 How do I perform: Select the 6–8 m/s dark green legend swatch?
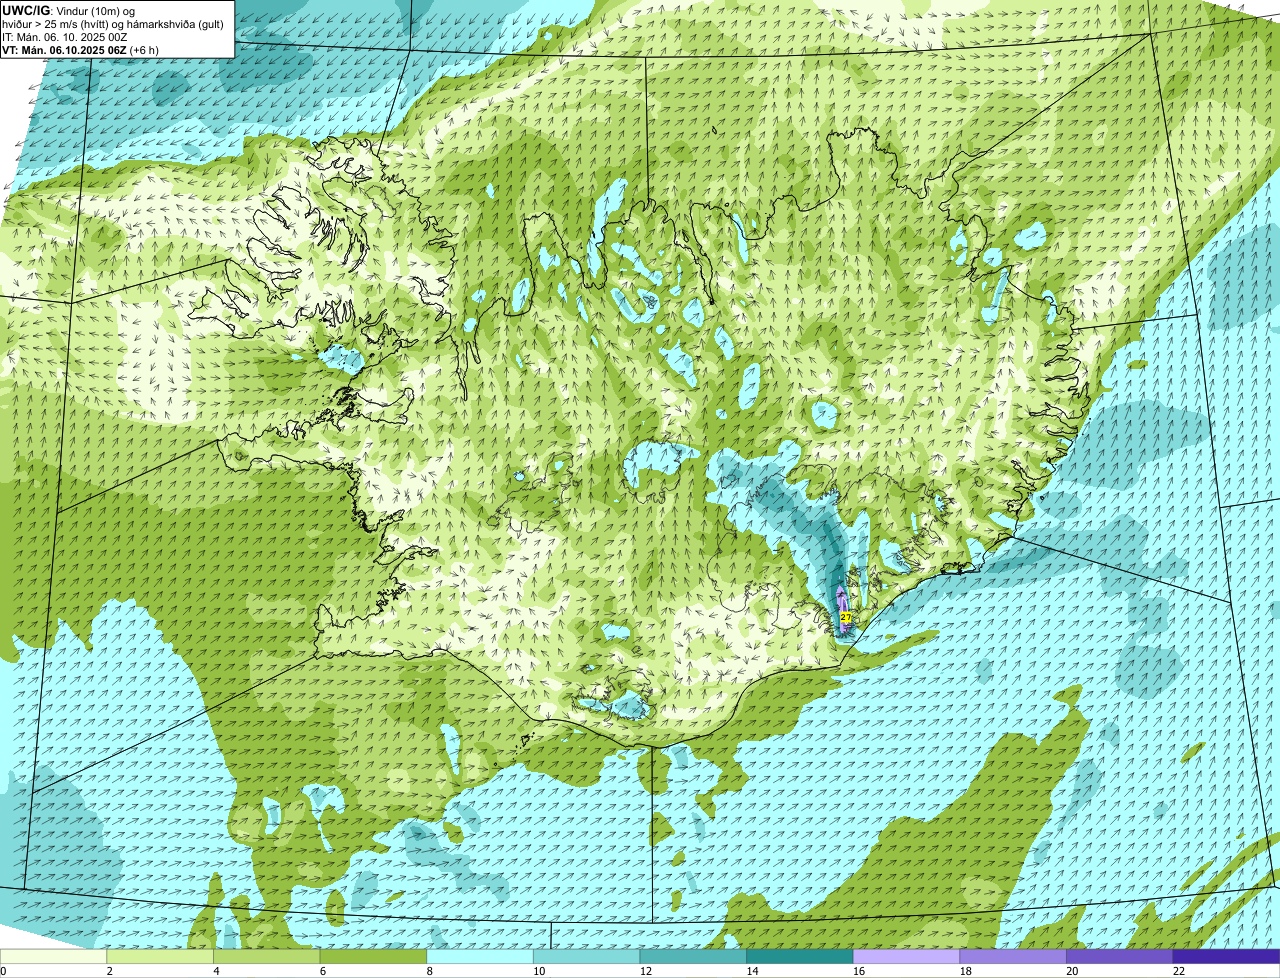(x=373, y=957)
